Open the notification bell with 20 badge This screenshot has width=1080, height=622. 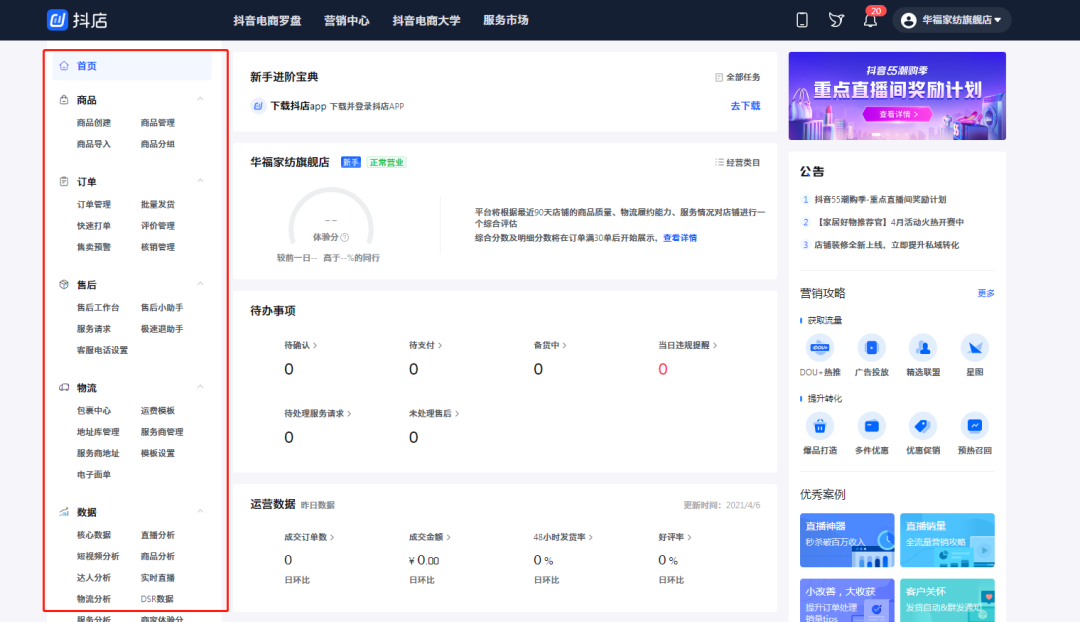click(870, 21)
